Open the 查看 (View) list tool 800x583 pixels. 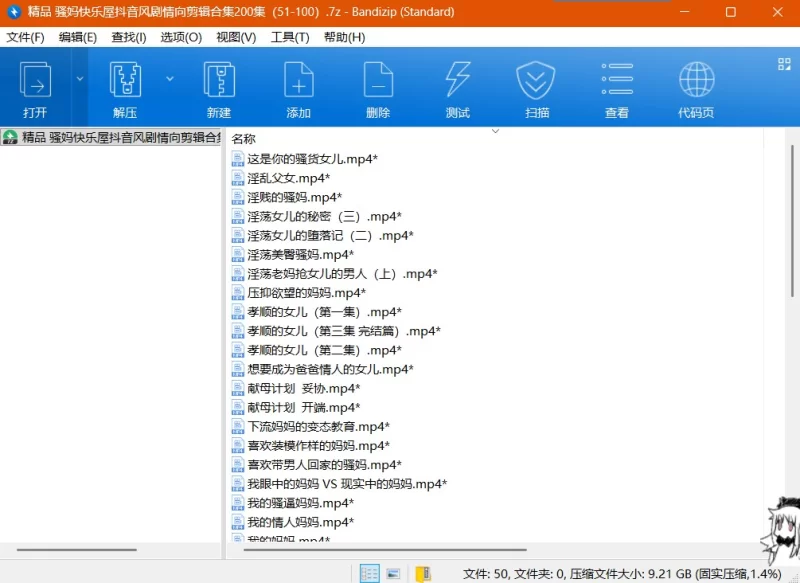click(617, 88)
